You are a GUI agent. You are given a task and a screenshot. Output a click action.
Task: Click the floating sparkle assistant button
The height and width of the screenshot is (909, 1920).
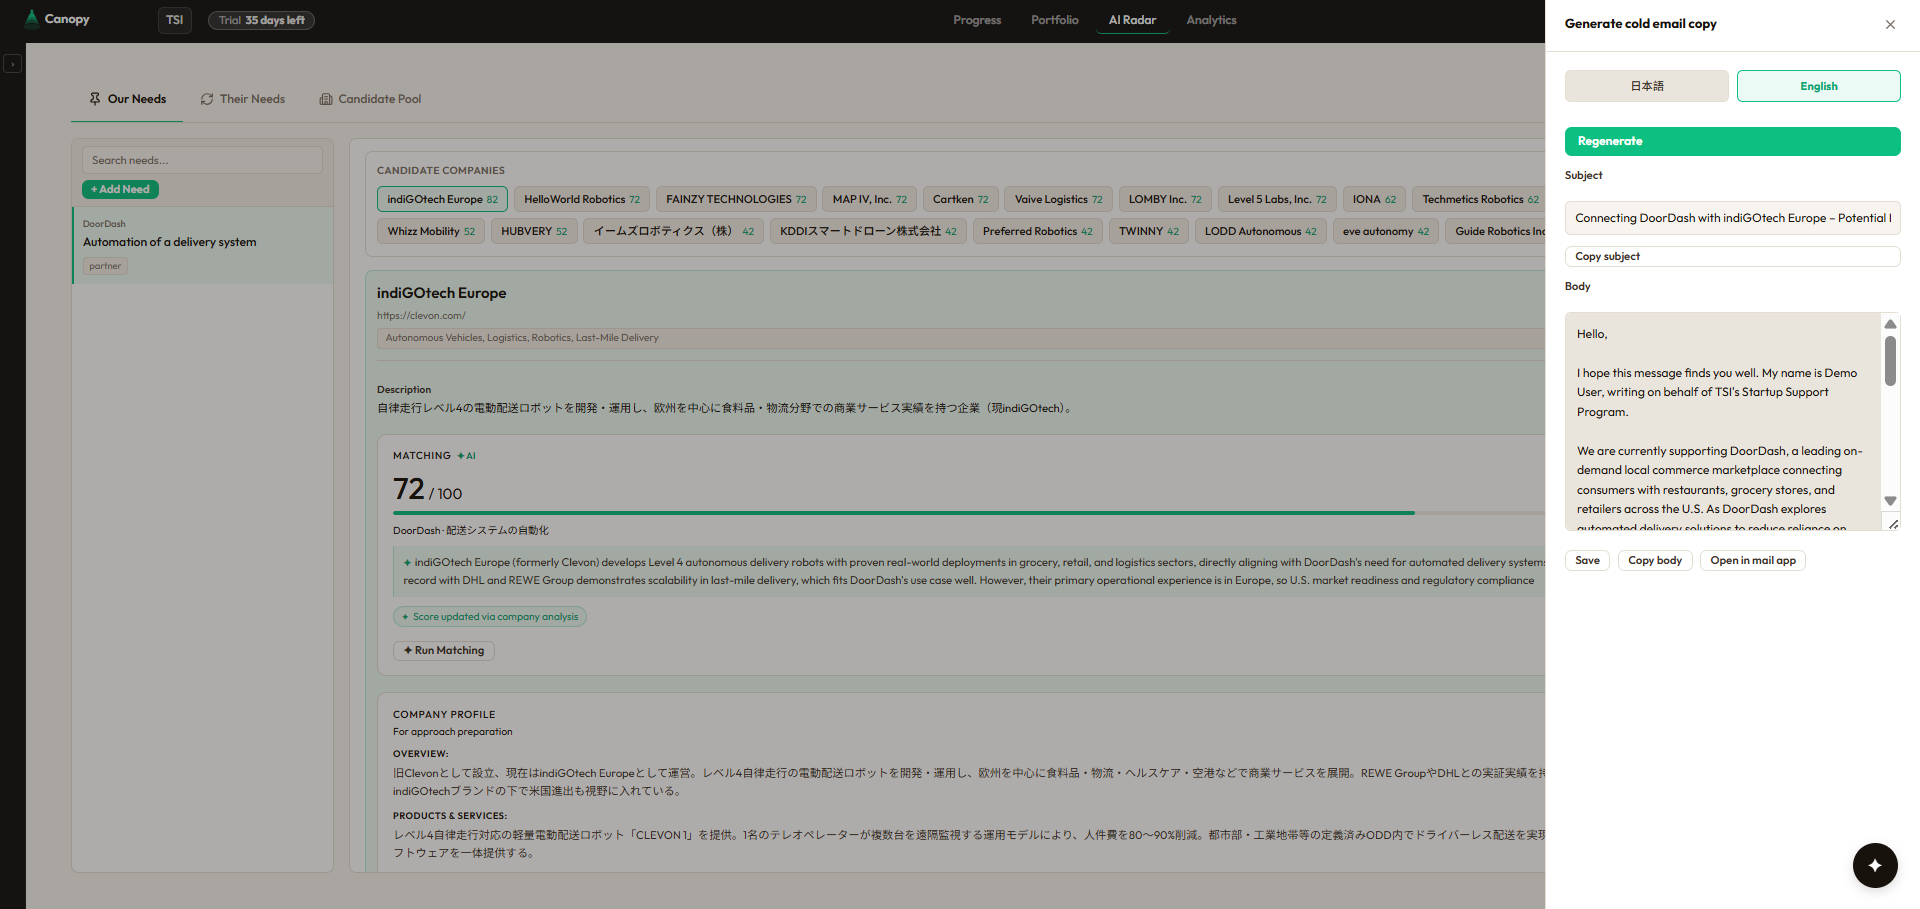pos(1875,865)
